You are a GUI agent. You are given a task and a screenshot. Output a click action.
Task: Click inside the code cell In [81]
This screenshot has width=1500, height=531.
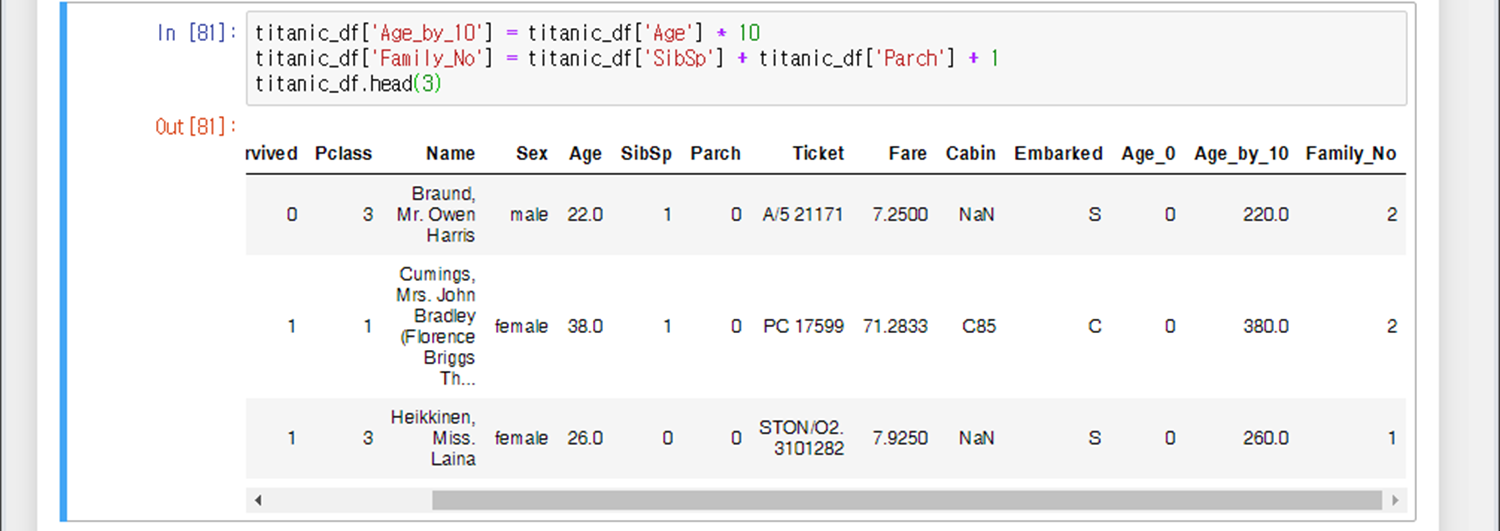826,59
